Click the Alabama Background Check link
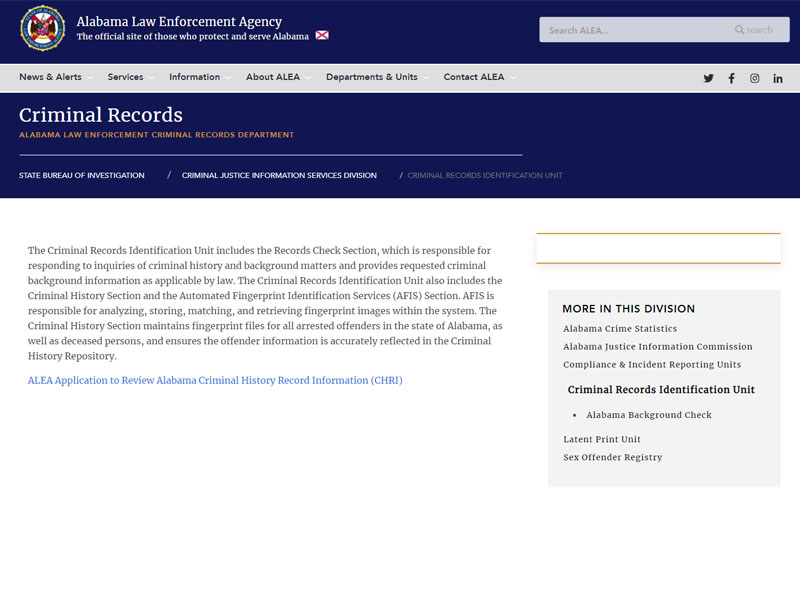This screenshot has width=800, height=600. (648, 414)
